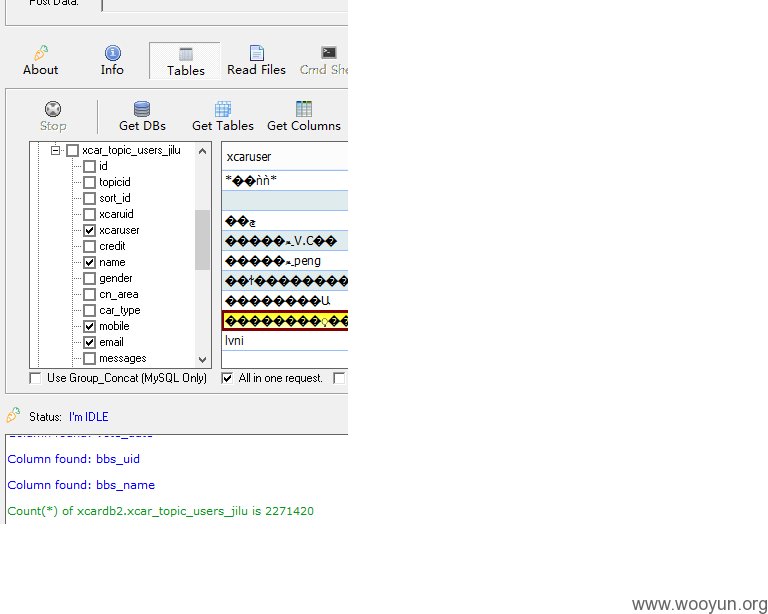Check the id column checkbox
This screenshot has width=768, height=614.
[89, 166]
